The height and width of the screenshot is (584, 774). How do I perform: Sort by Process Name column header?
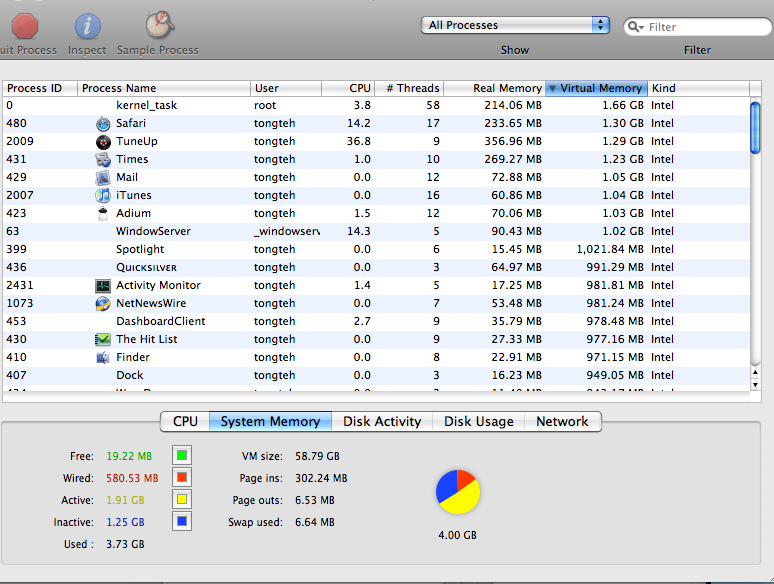164,88
